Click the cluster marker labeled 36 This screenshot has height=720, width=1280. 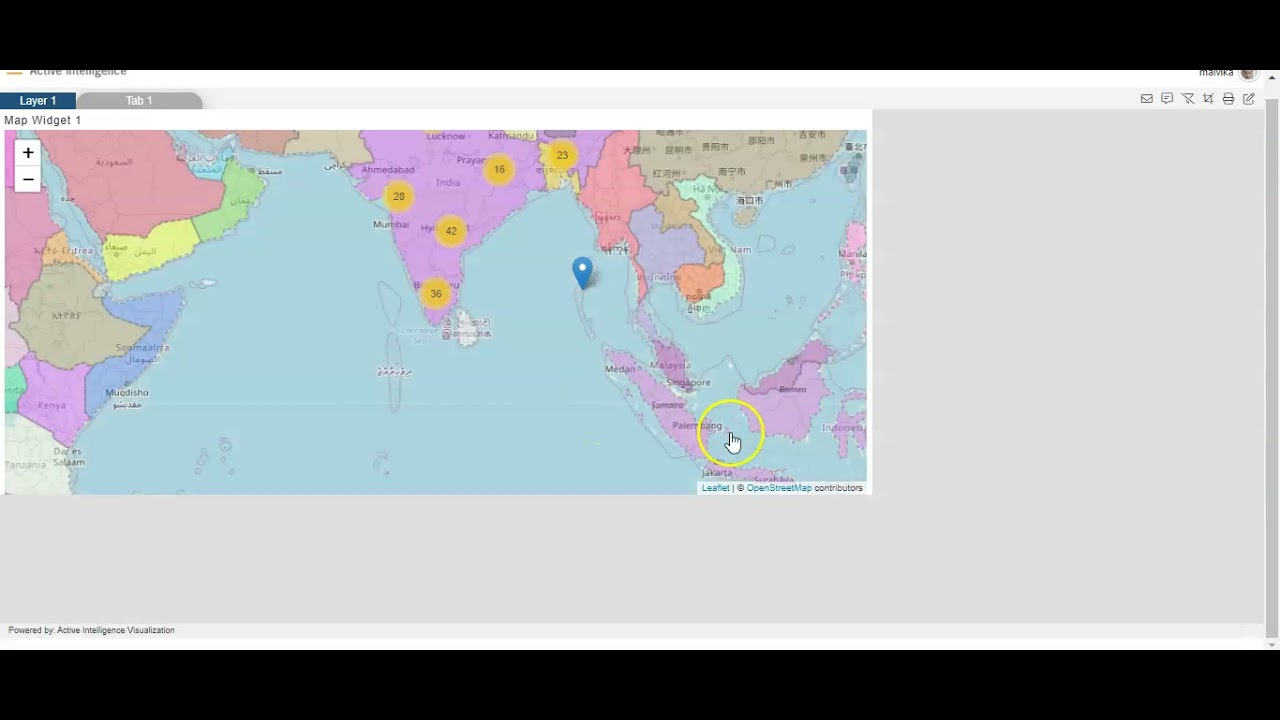[x=436, y=294]
